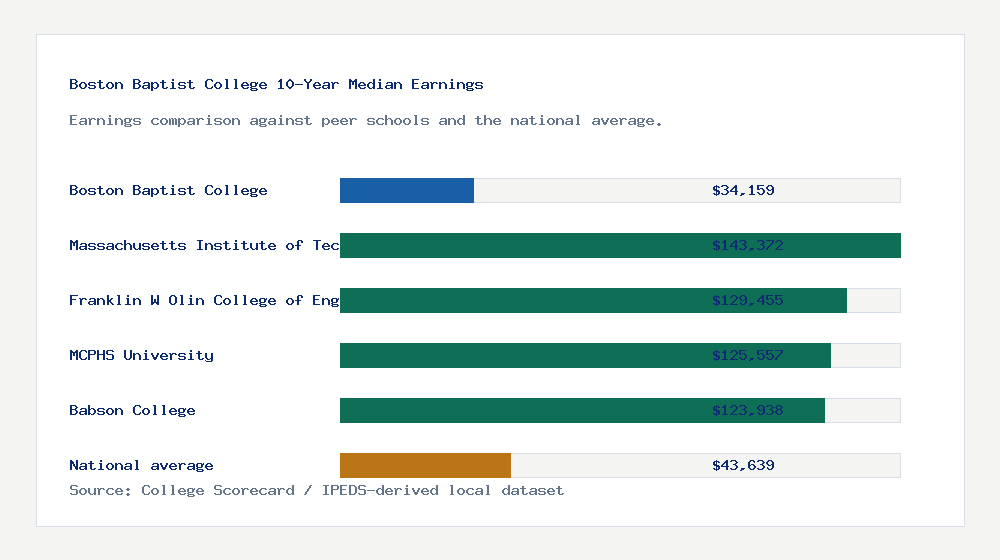Select the $125,557 value label
This screenshot has height=560, width=1000.
pyautogui.click(x=747, y=355)
